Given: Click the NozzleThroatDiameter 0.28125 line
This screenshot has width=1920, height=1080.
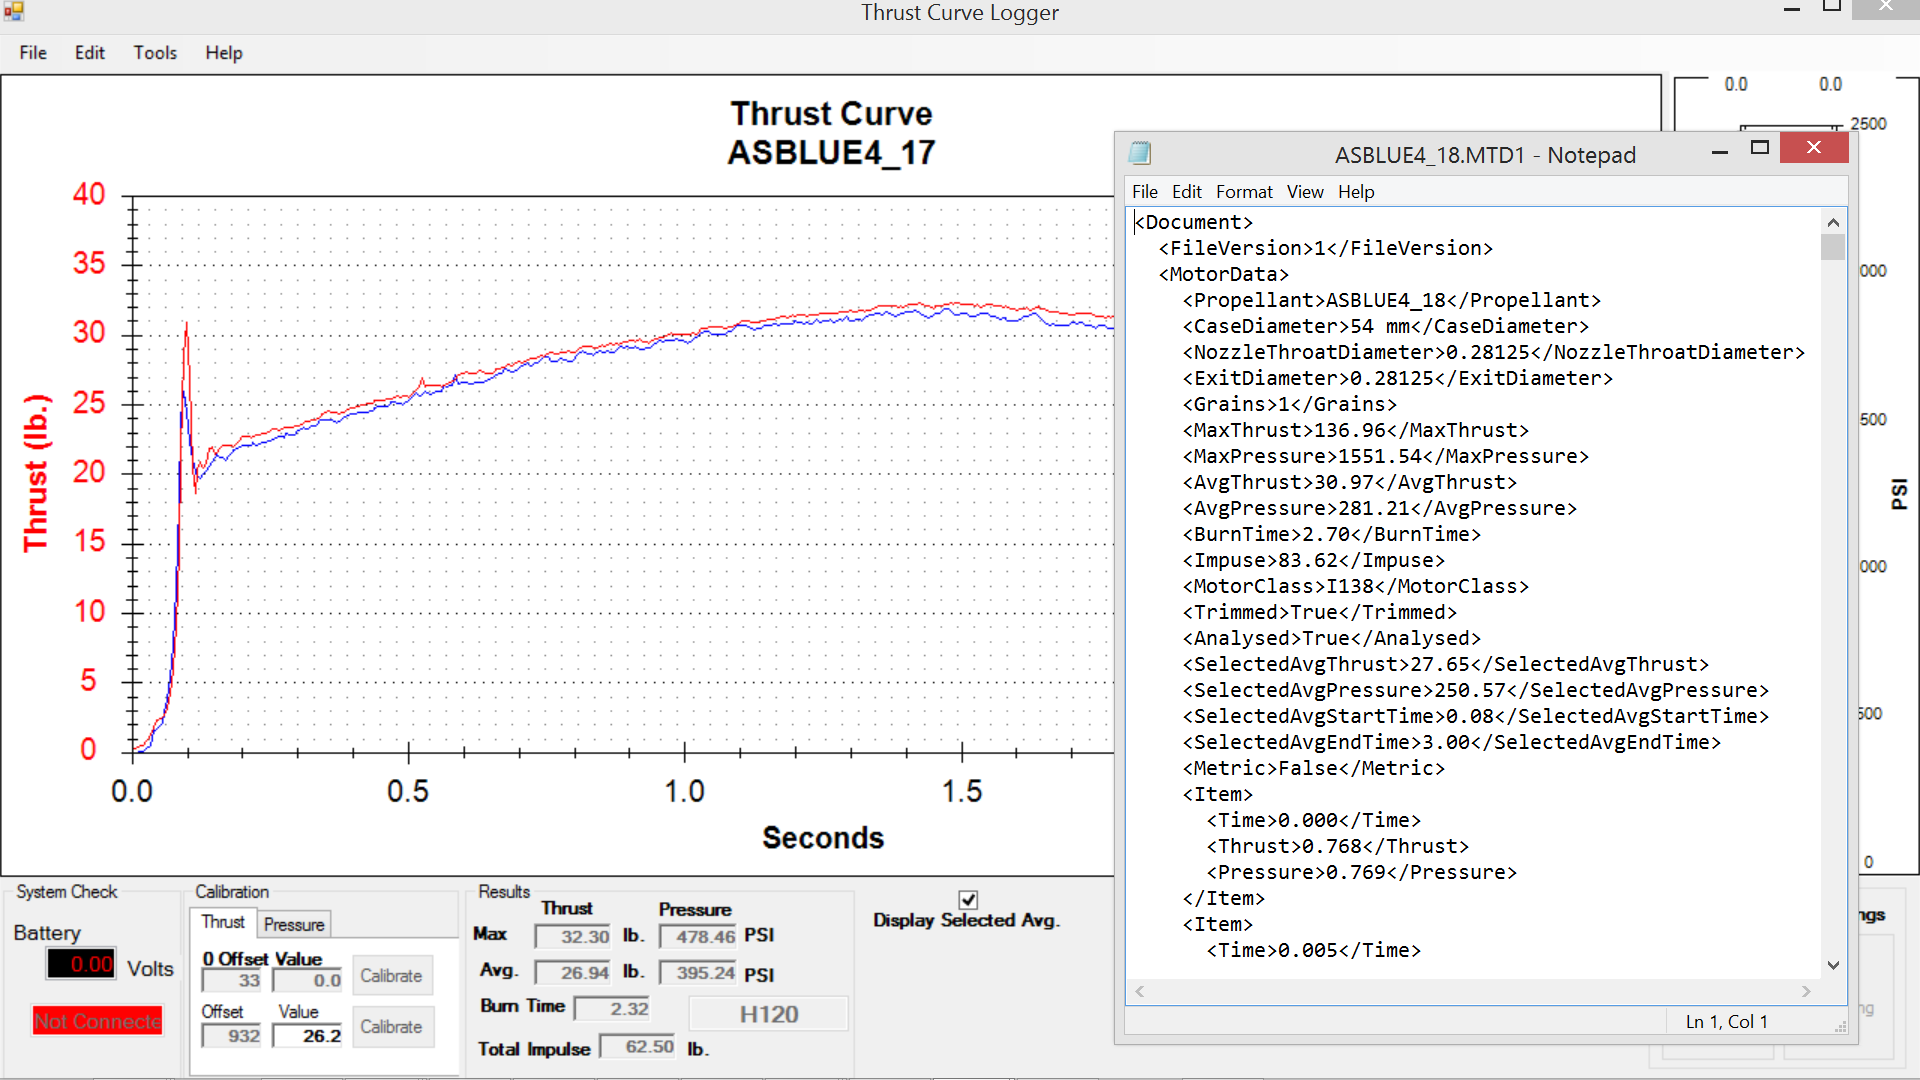Looking at the screenshot, I should 1494,352.
